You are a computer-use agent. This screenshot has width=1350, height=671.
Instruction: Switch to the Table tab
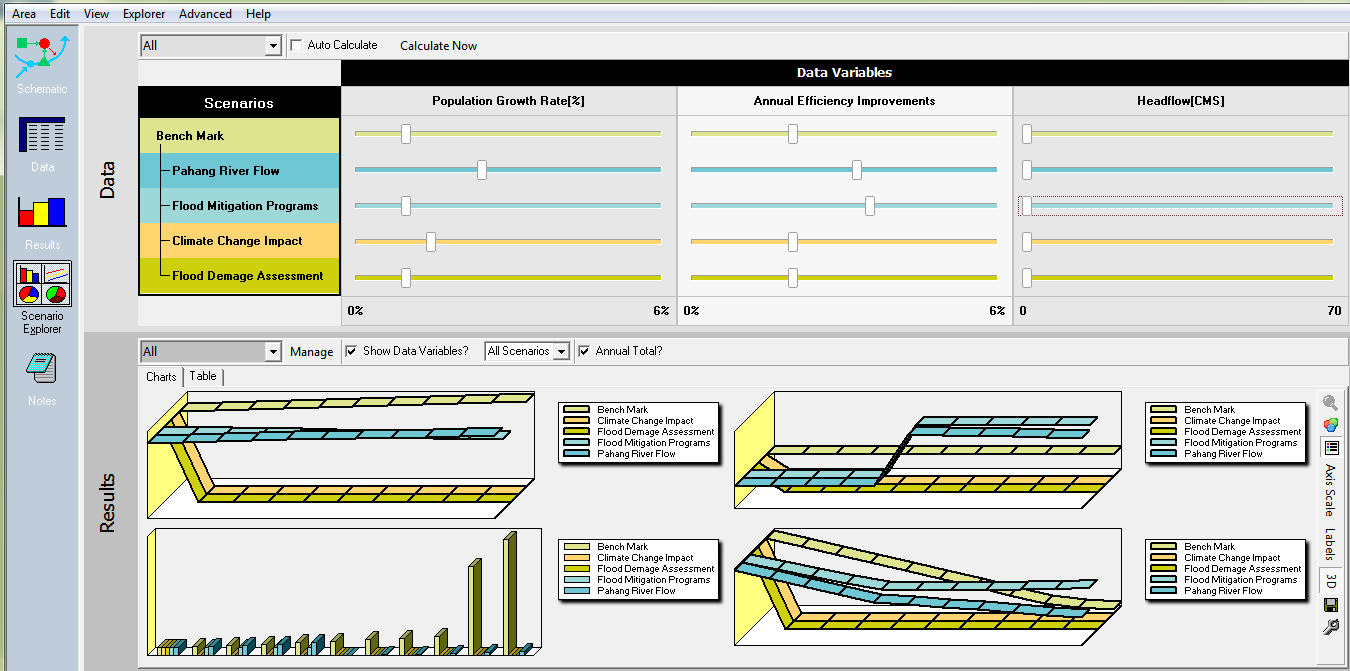tap(203, 376)
